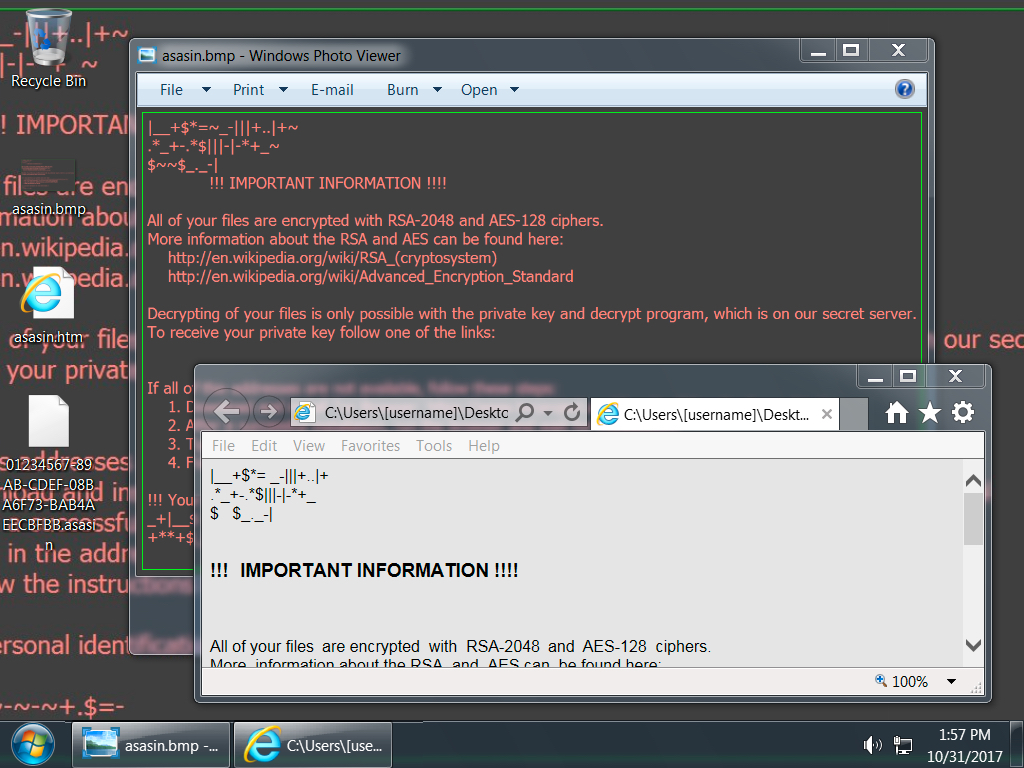
Task: Open the IE Tools menu
Action: tap(434, 445)
